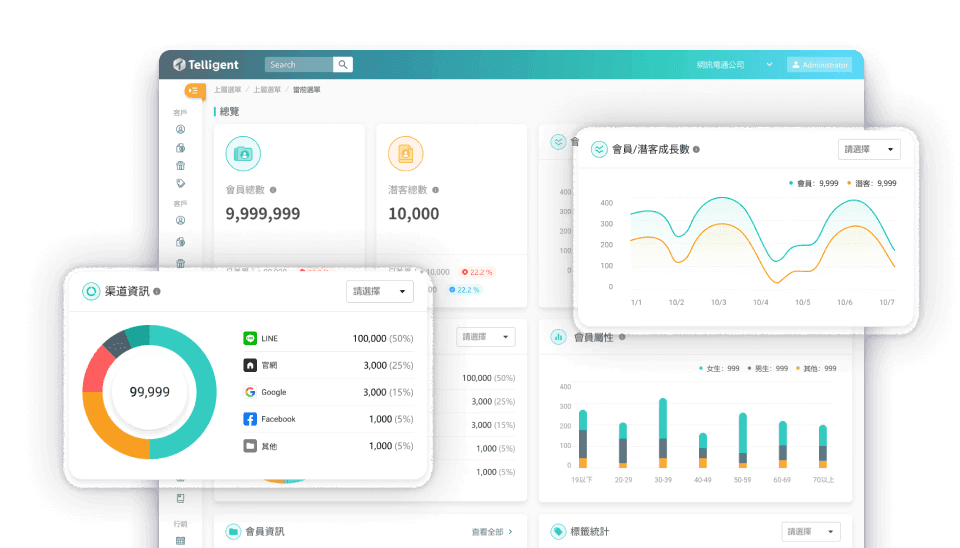The height and width of the screenshot is (548, 960).
Task: Go to first 上層選單 breadcrumb
Action: pyautogui.click(x=227, y=90)
